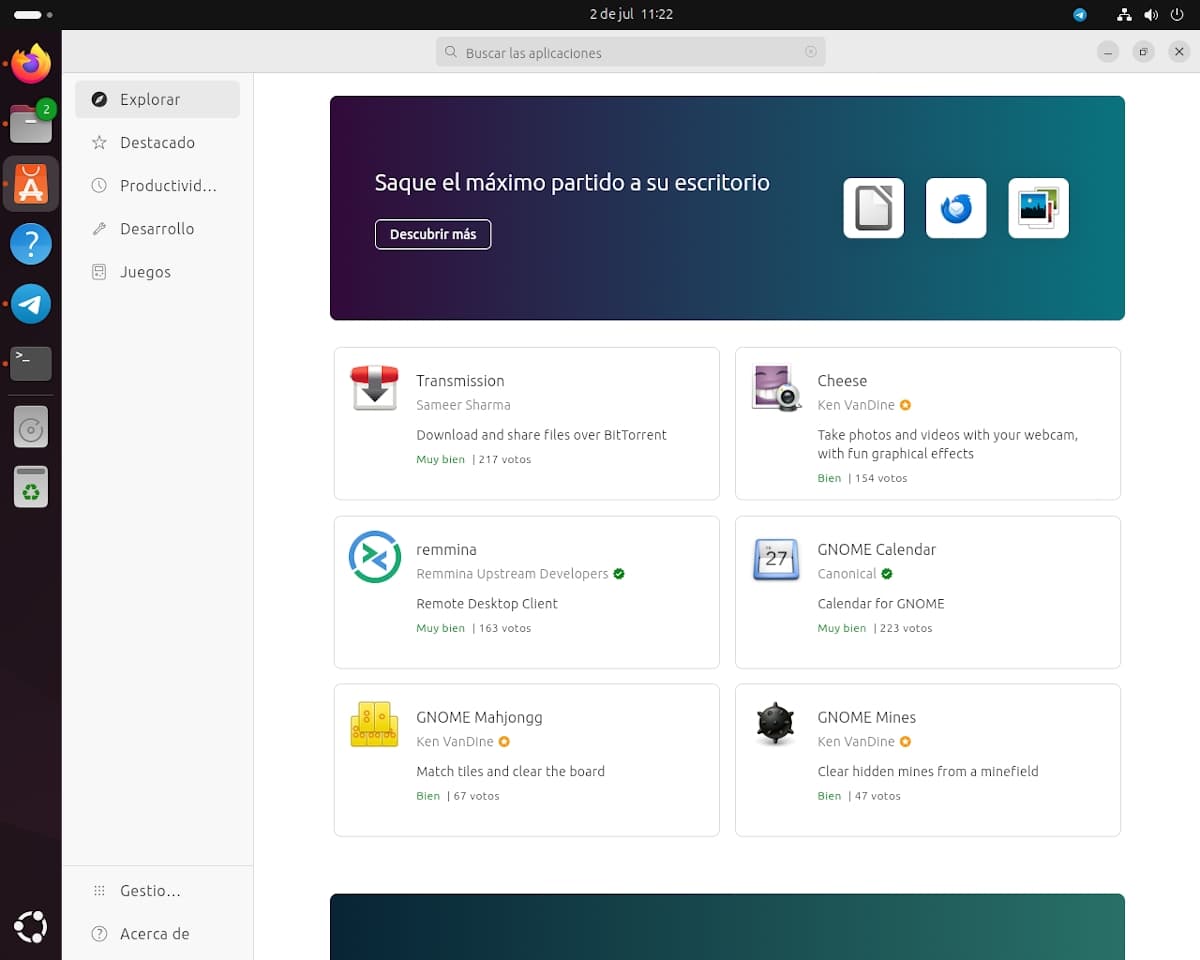Viewport: 1200px width, 960px height.
Task: Open the GNOME Mines title
Action: (x=866, y=717)
